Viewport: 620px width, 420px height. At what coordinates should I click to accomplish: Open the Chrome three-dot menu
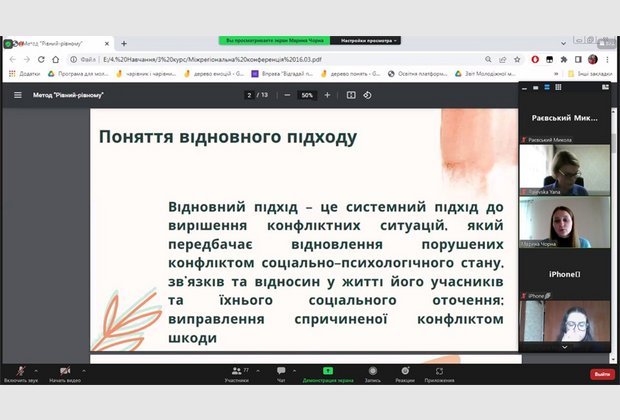coord(607,59)
